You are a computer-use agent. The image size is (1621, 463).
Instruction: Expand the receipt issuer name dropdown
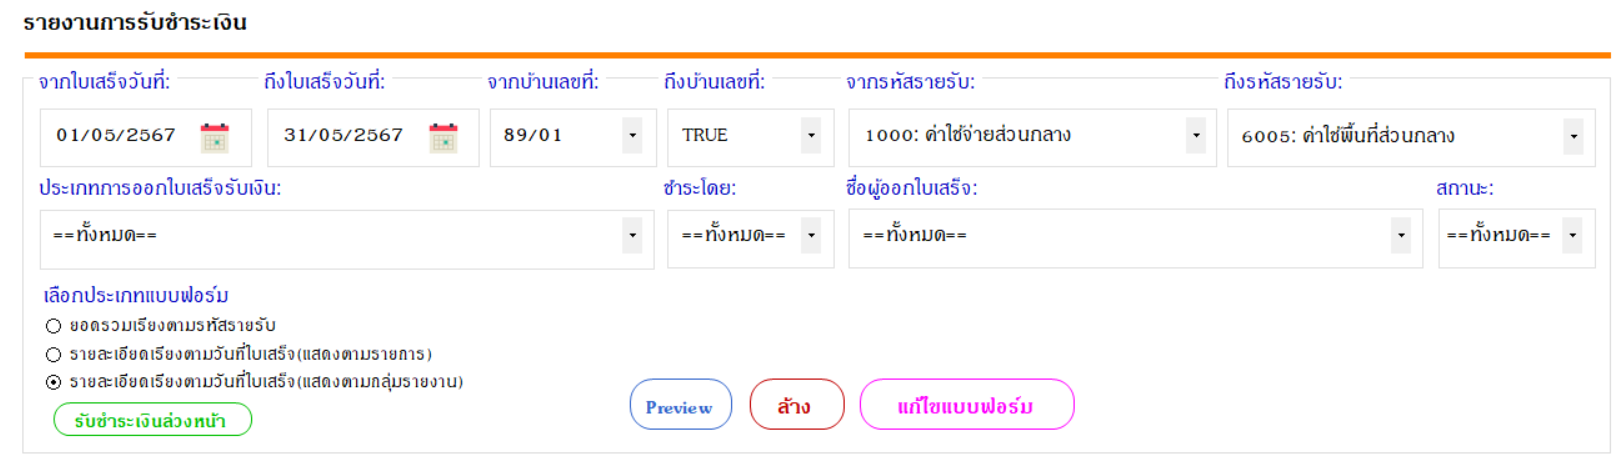coord(1401,236)
